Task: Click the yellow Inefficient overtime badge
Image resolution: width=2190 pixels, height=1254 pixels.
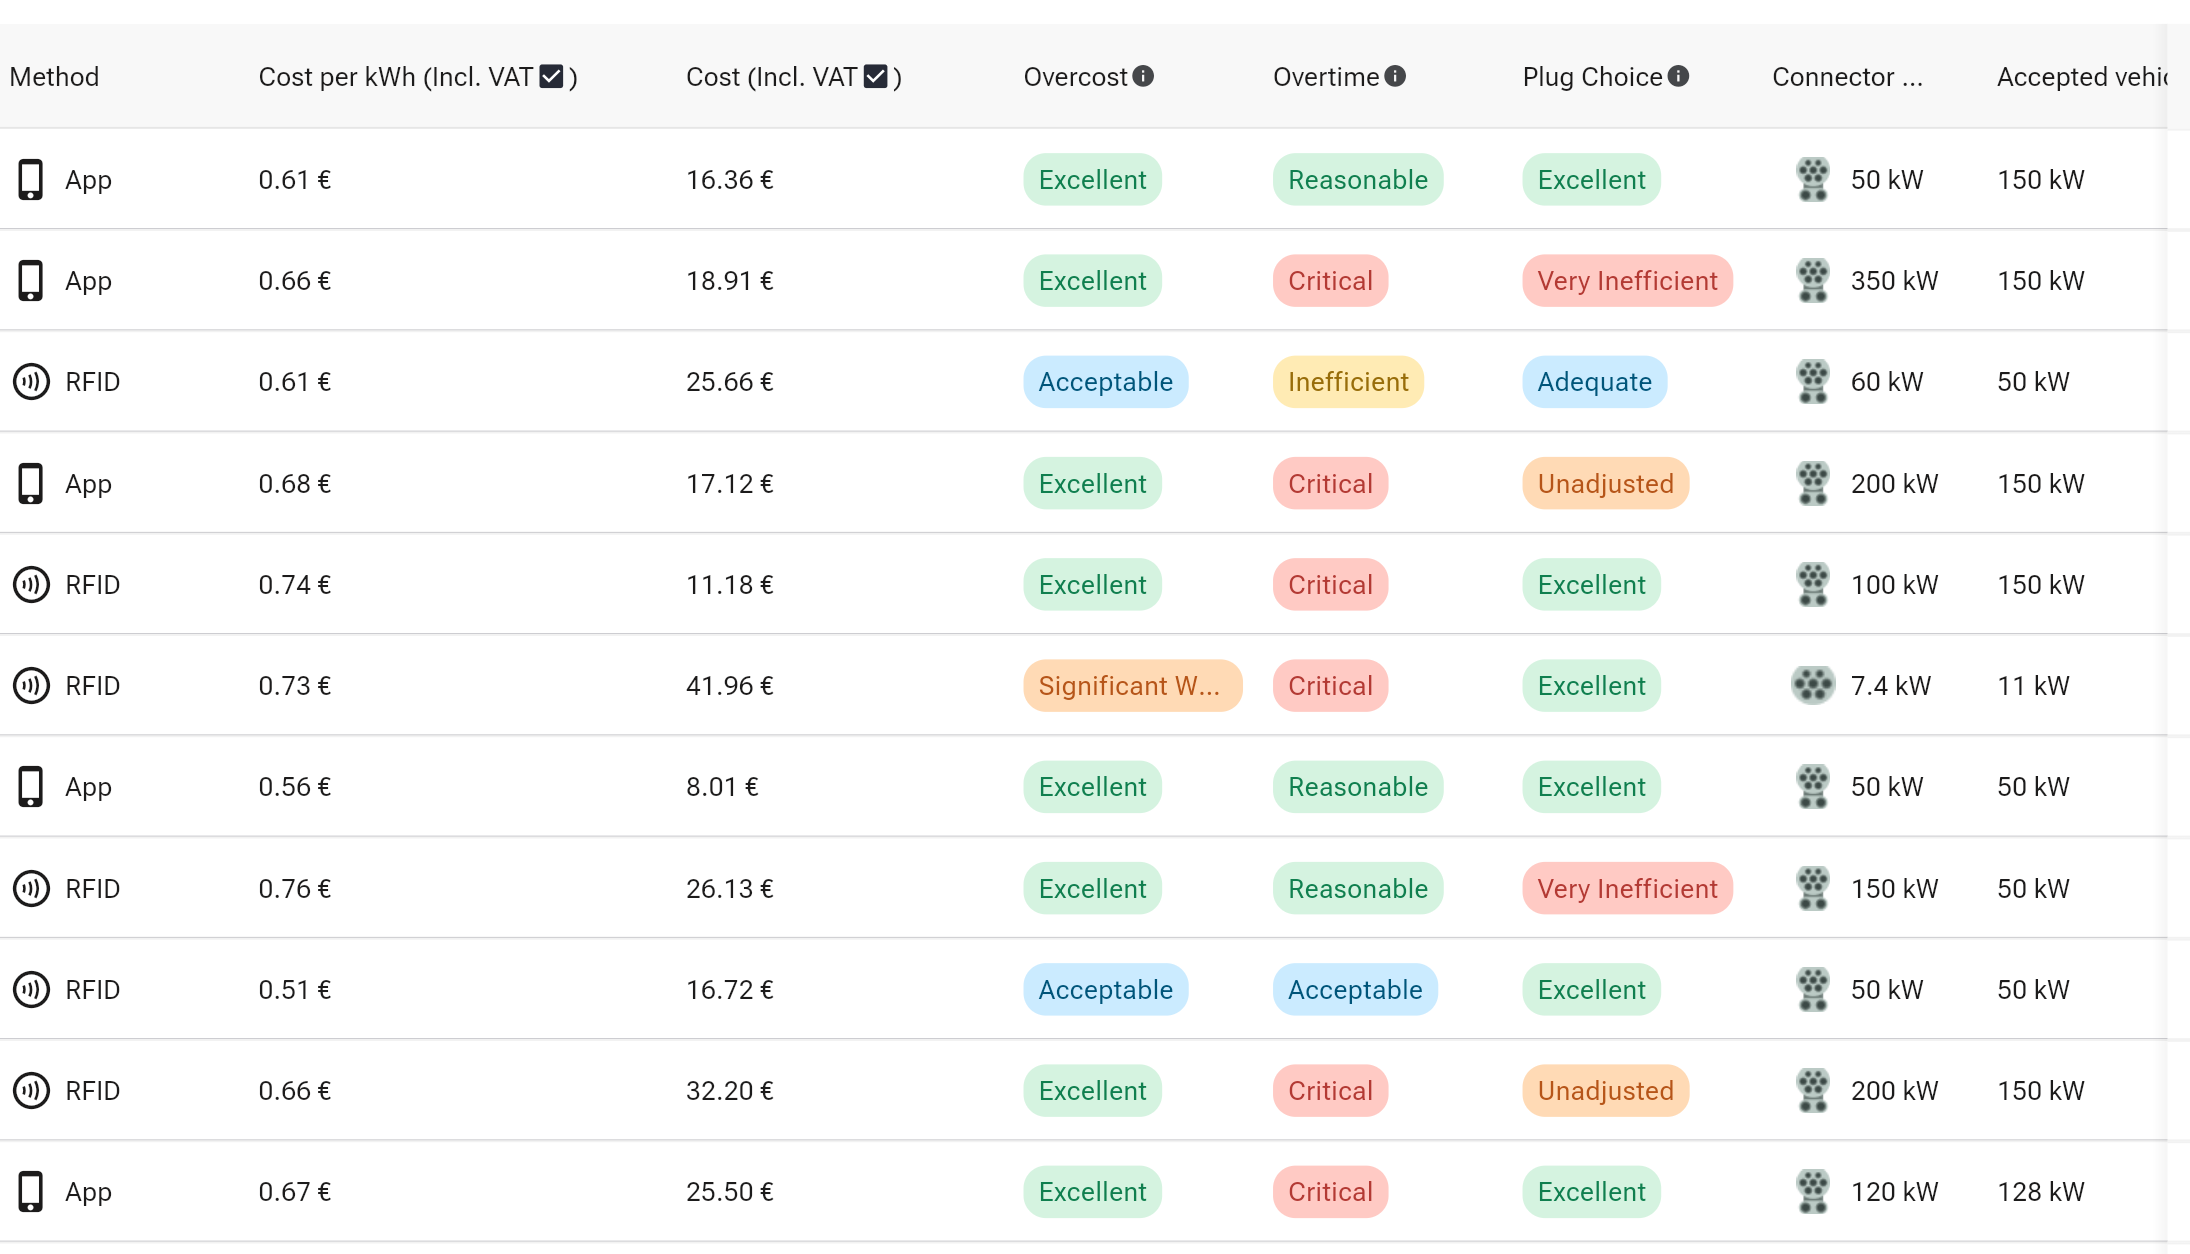Action: click(1347, 382)
